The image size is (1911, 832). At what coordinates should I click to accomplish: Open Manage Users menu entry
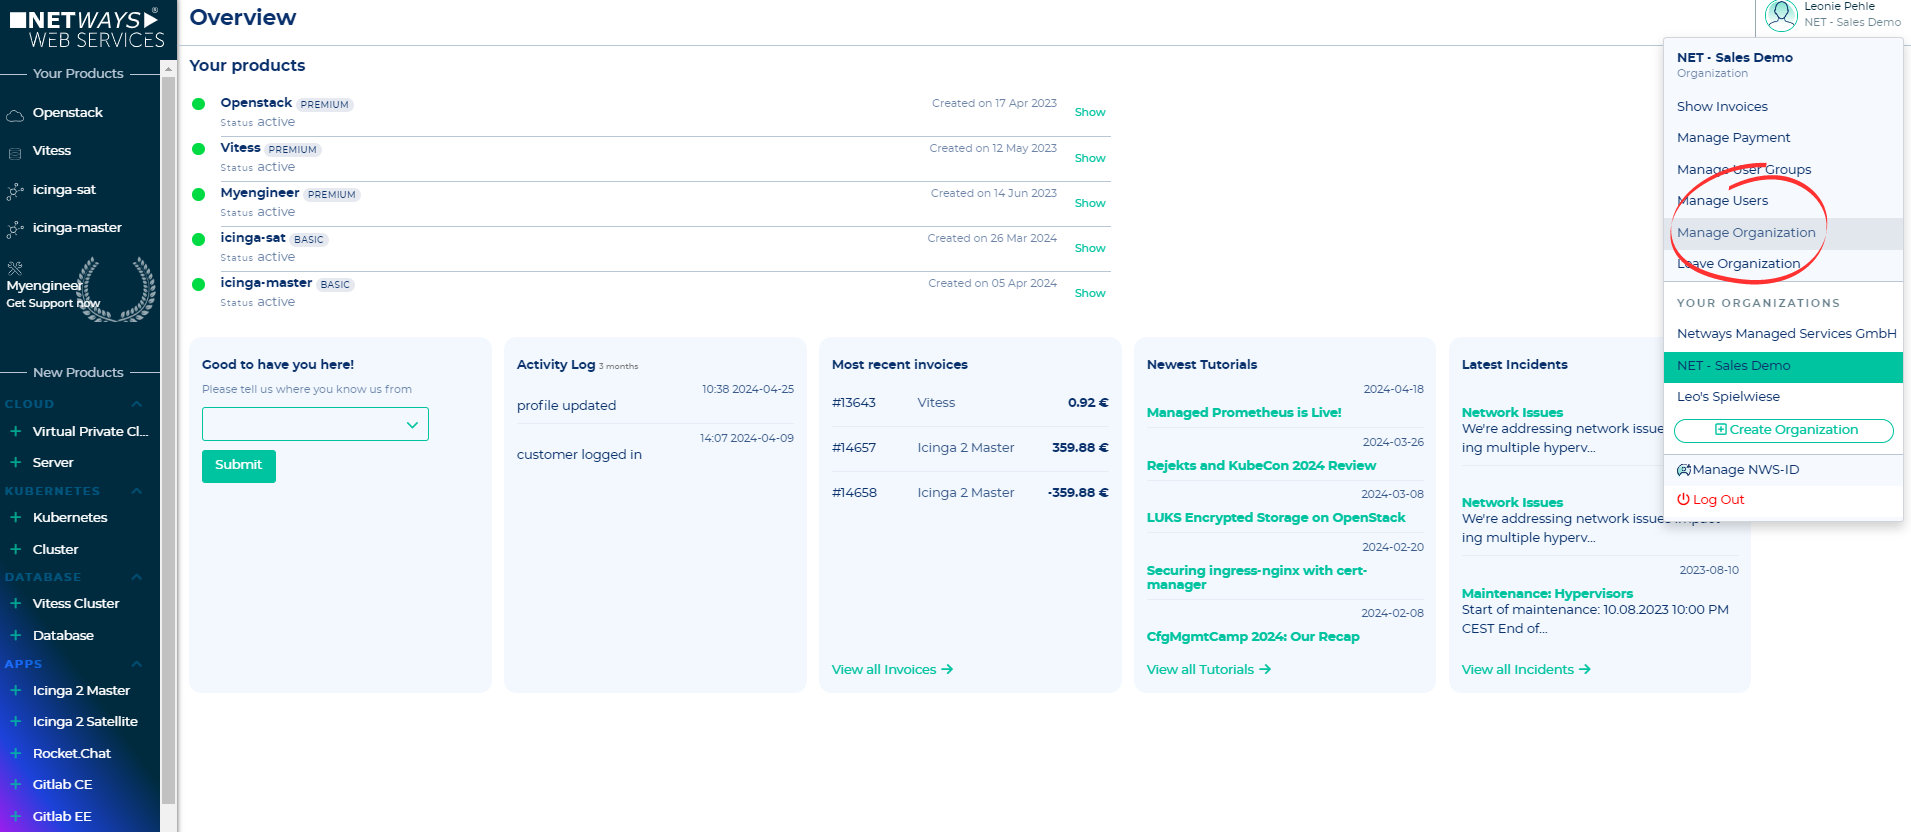pyautogui.click(x=1722, y=200)
